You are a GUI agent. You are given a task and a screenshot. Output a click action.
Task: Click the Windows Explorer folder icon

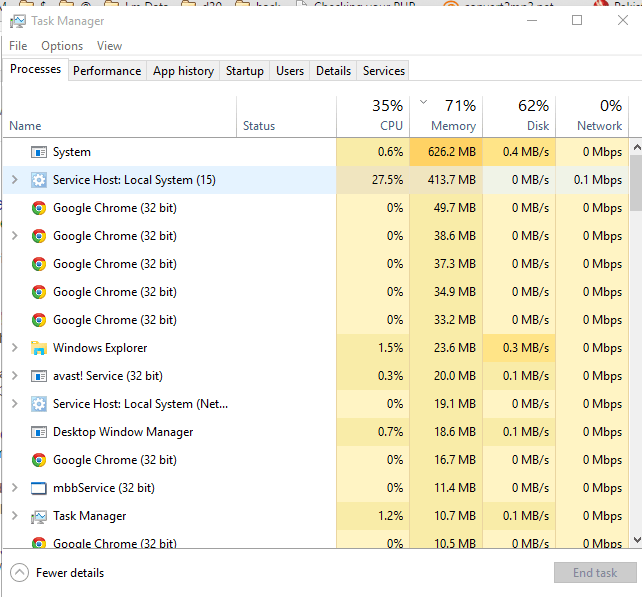39,348
